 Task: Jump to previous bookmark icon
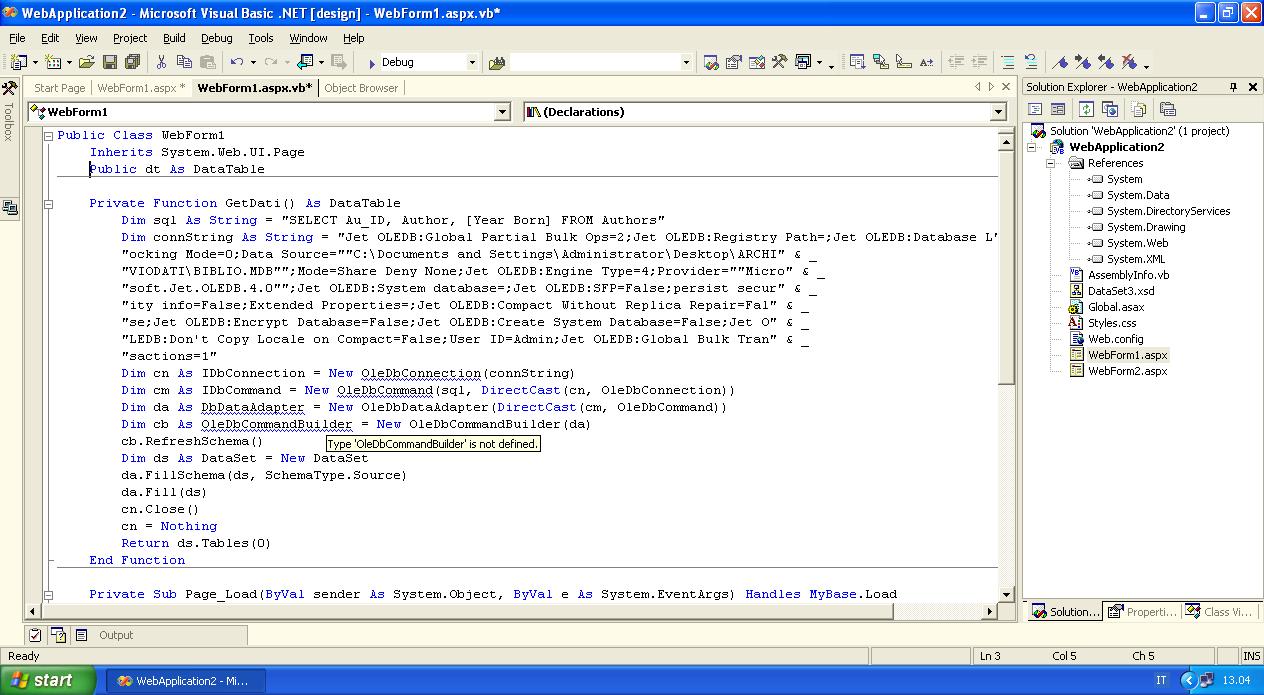tap(1106, 62)
